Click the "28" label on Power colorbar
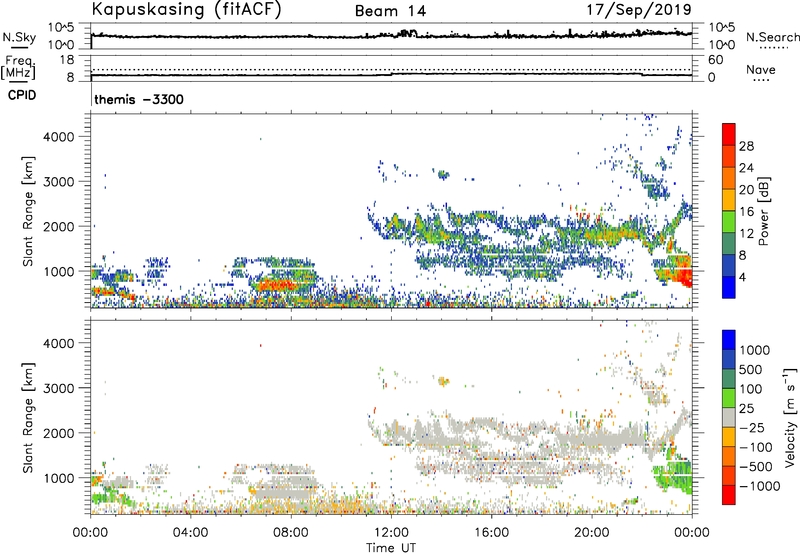This screenshot has height=554, width=800. click(x=746, y=146)
